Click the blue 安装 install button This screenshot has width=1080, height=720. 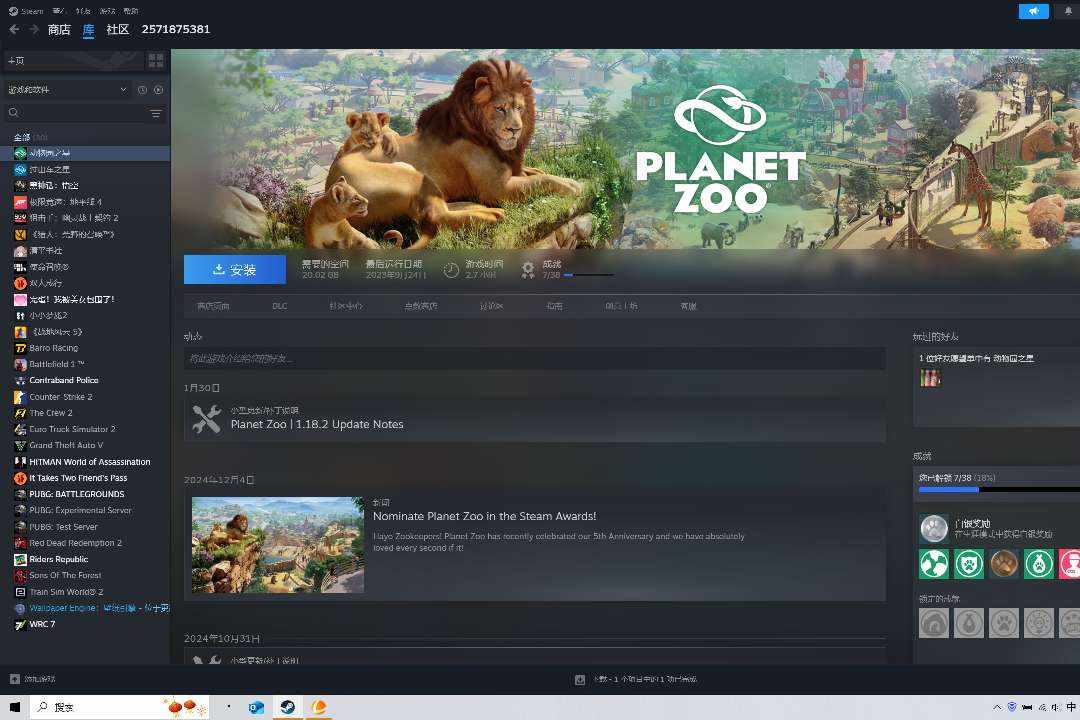pos(235,269)
